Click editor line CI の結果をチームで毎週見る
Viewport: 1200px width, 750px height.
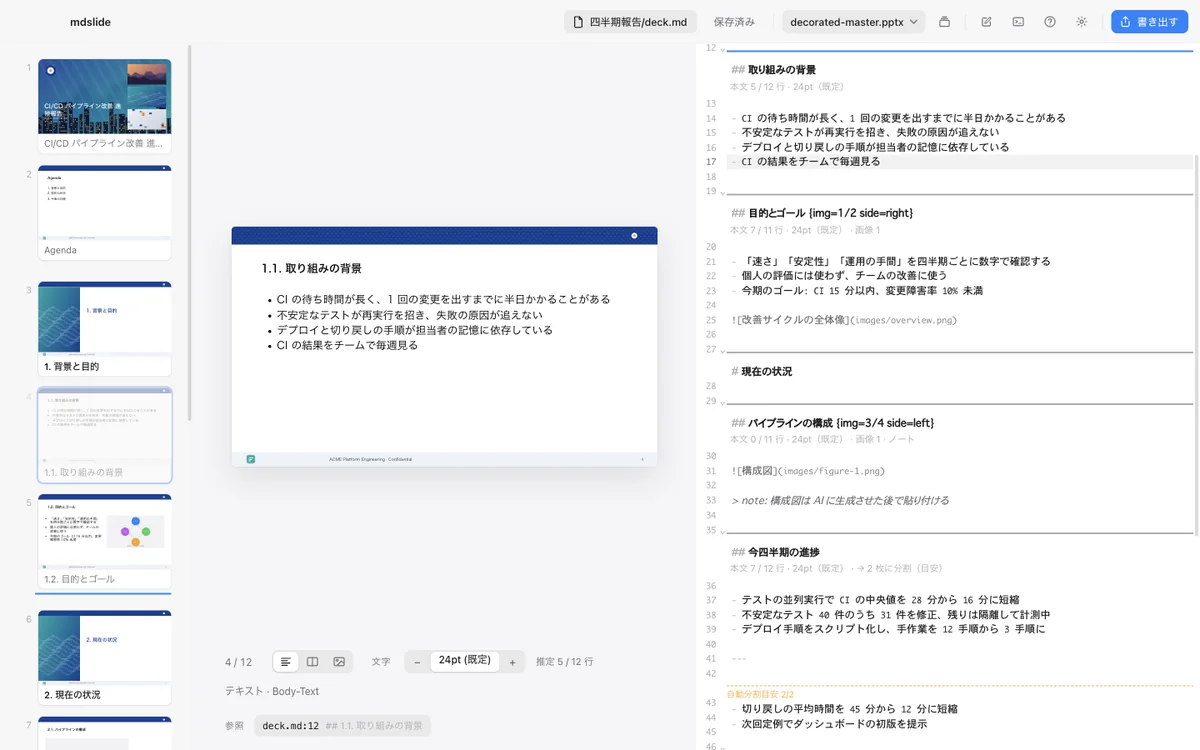coord(960,162)
